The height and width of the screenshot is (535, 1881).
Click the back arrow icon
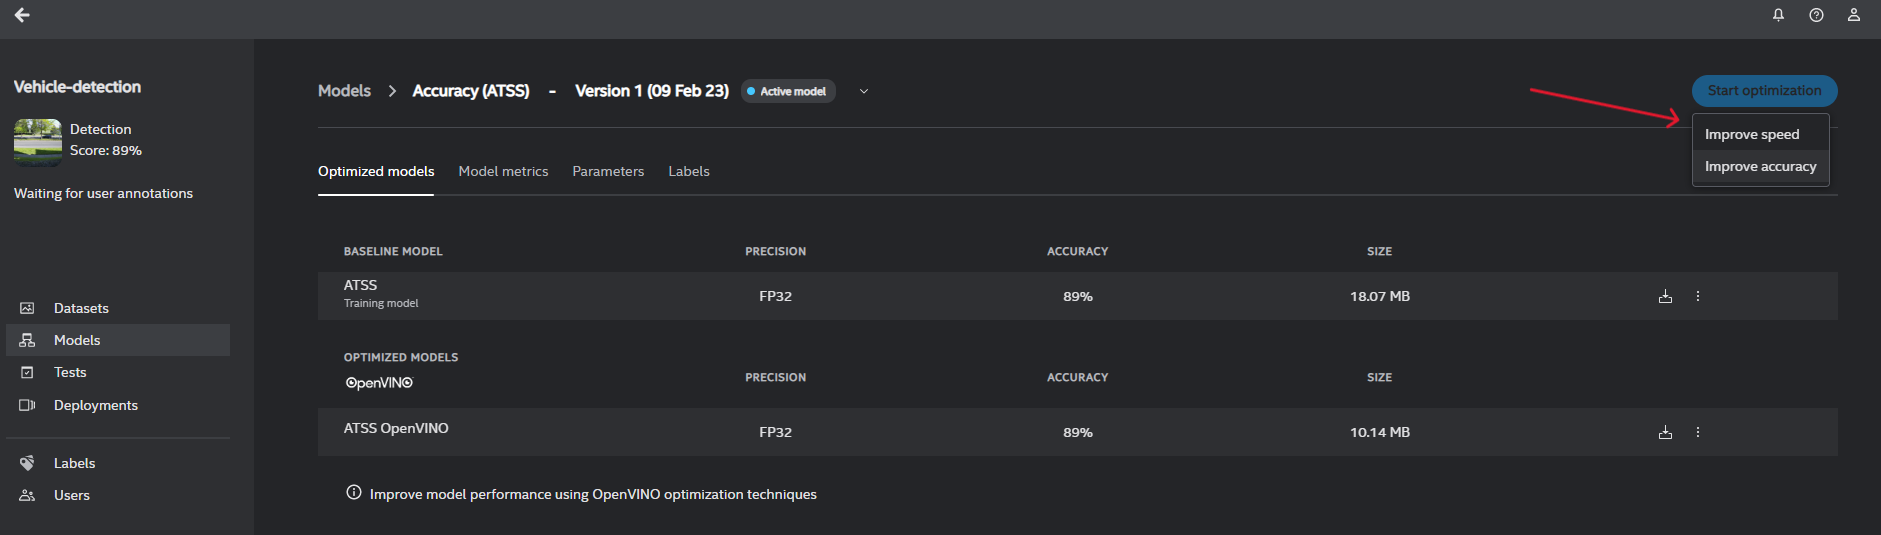point(22,15)
